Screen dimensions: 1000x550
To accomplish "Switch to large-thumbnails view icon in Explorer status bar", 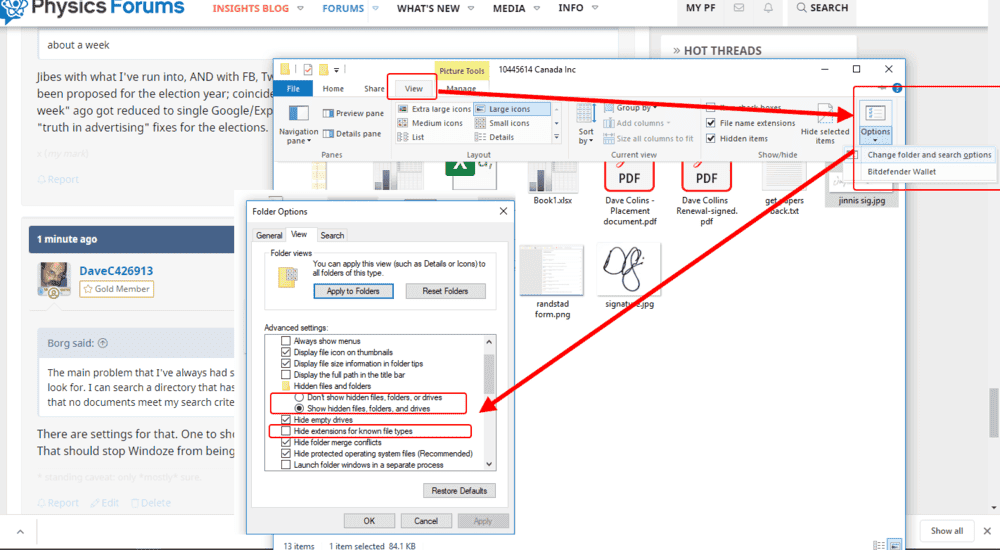I will pos(895,545).
